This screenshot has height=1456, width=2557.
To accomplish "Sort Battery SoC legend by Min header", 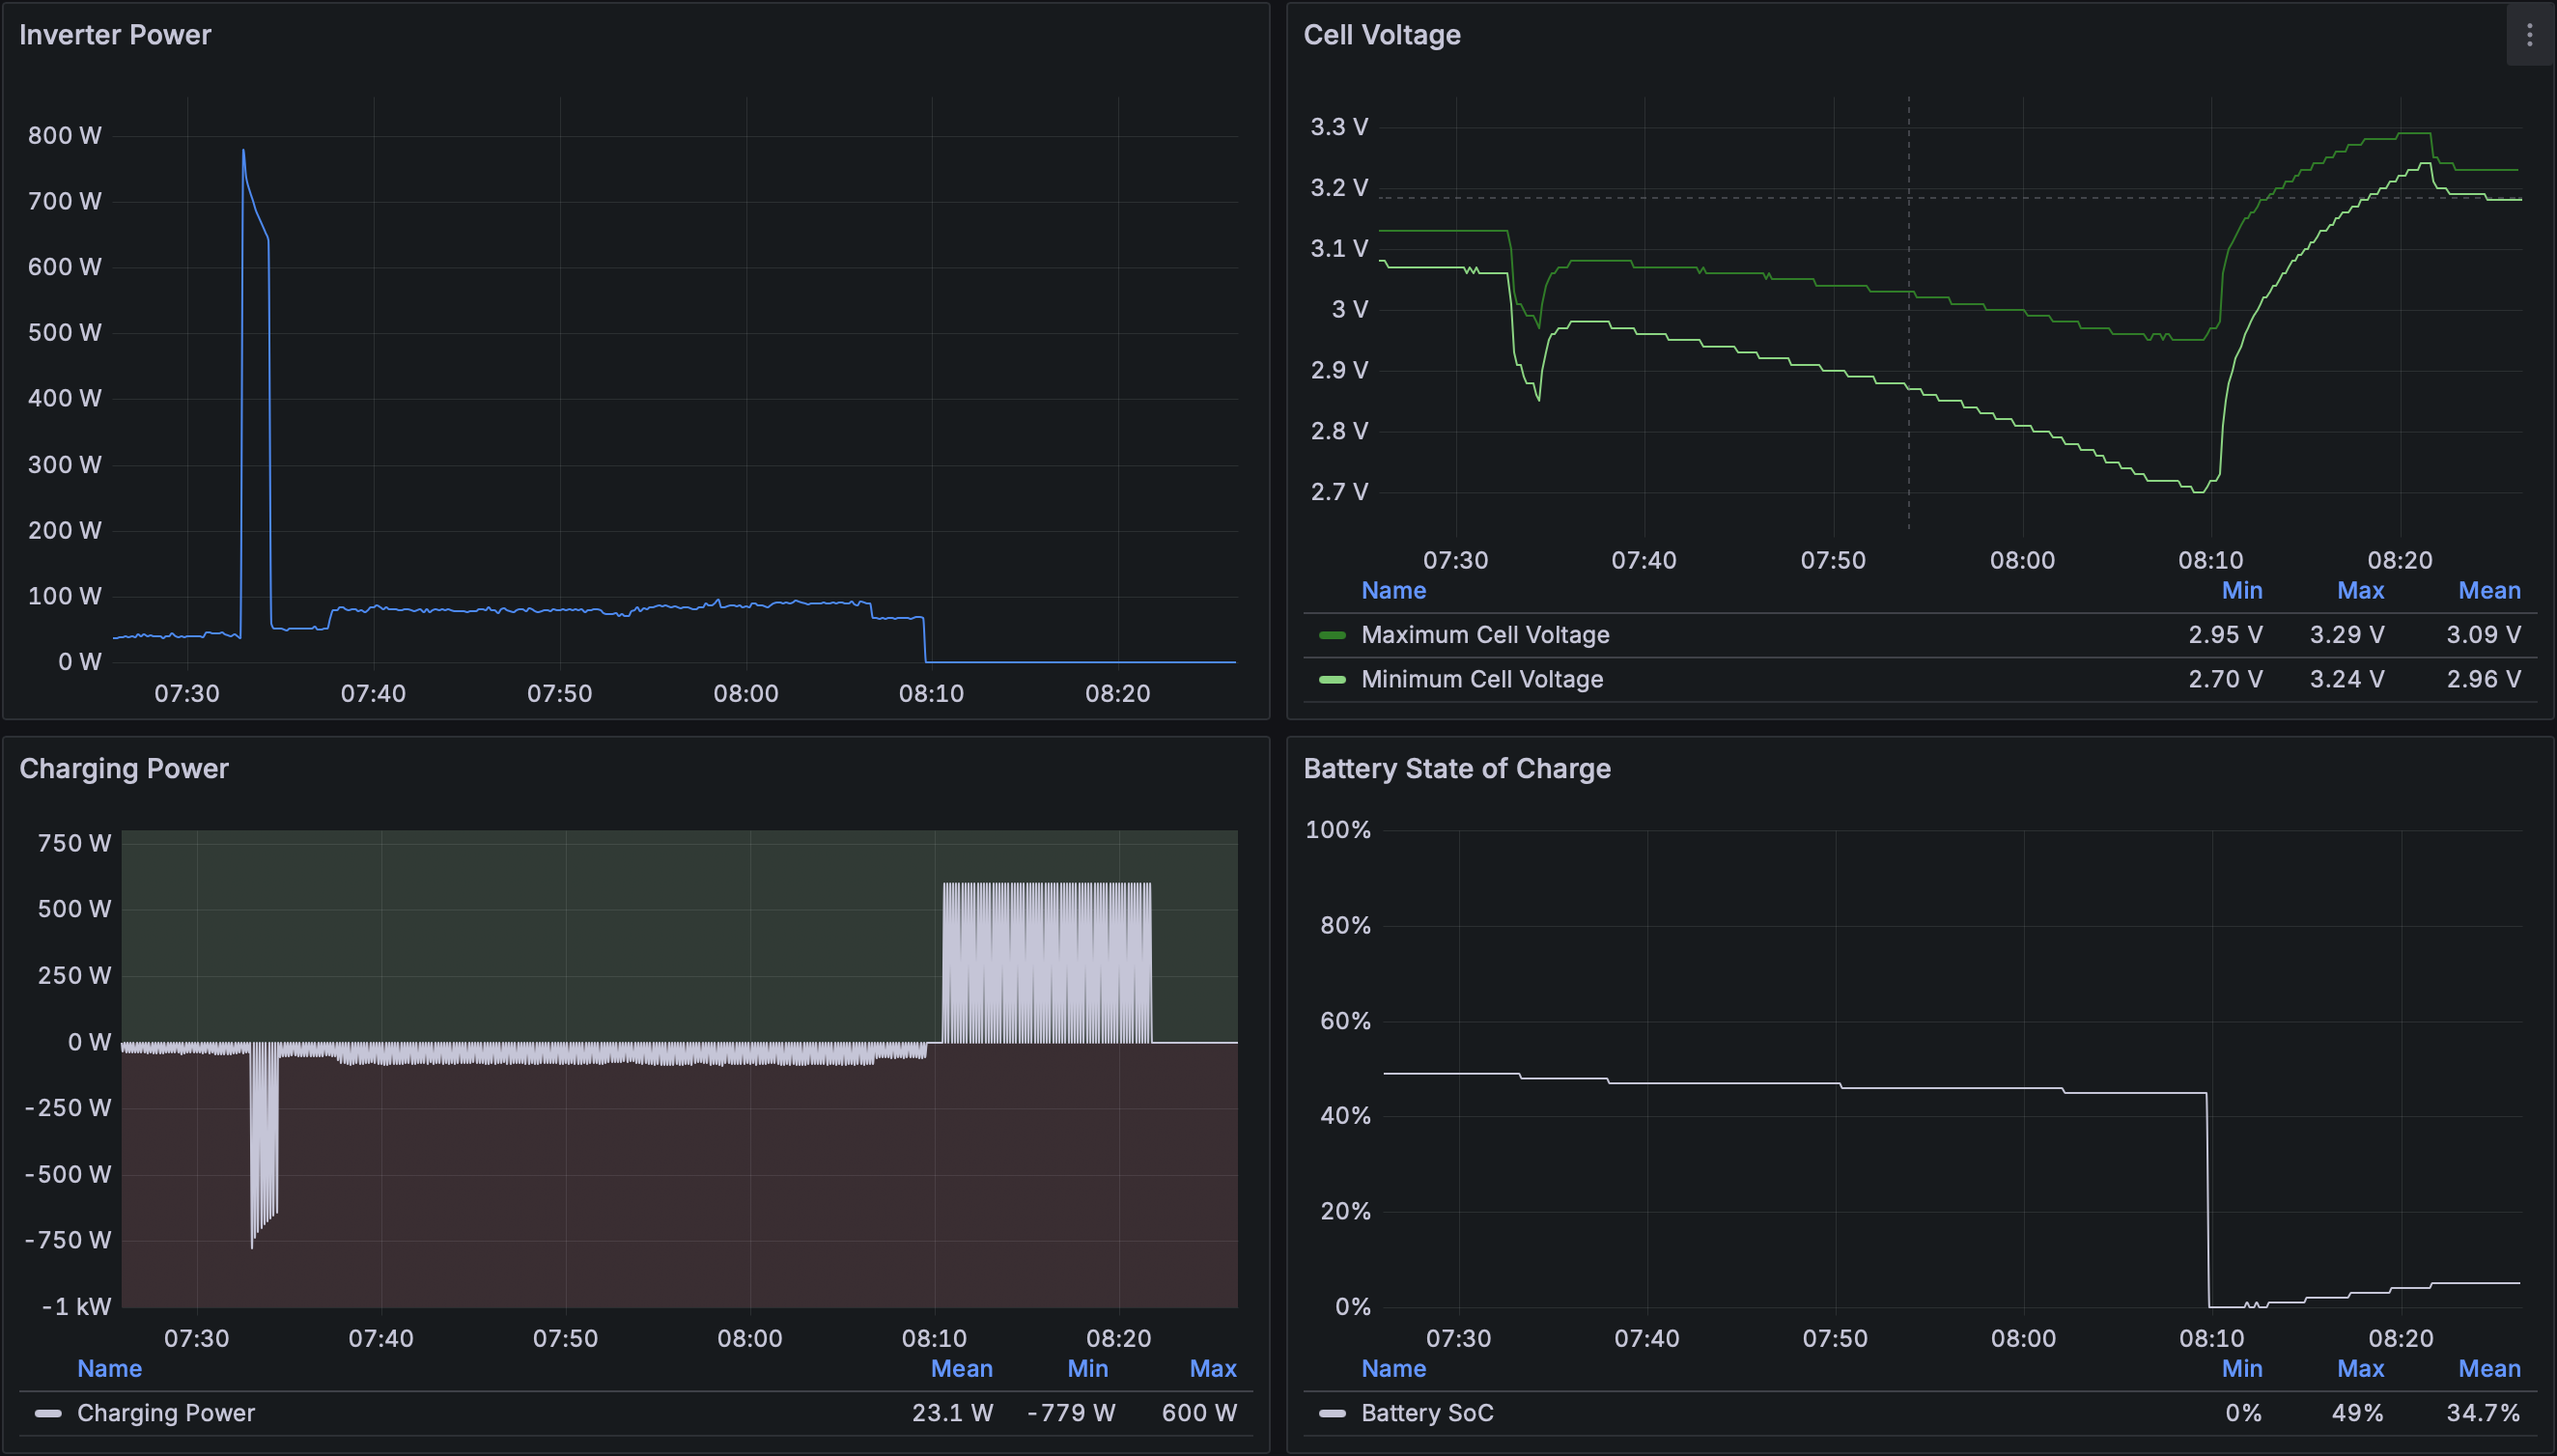I will point(2241,1369).
